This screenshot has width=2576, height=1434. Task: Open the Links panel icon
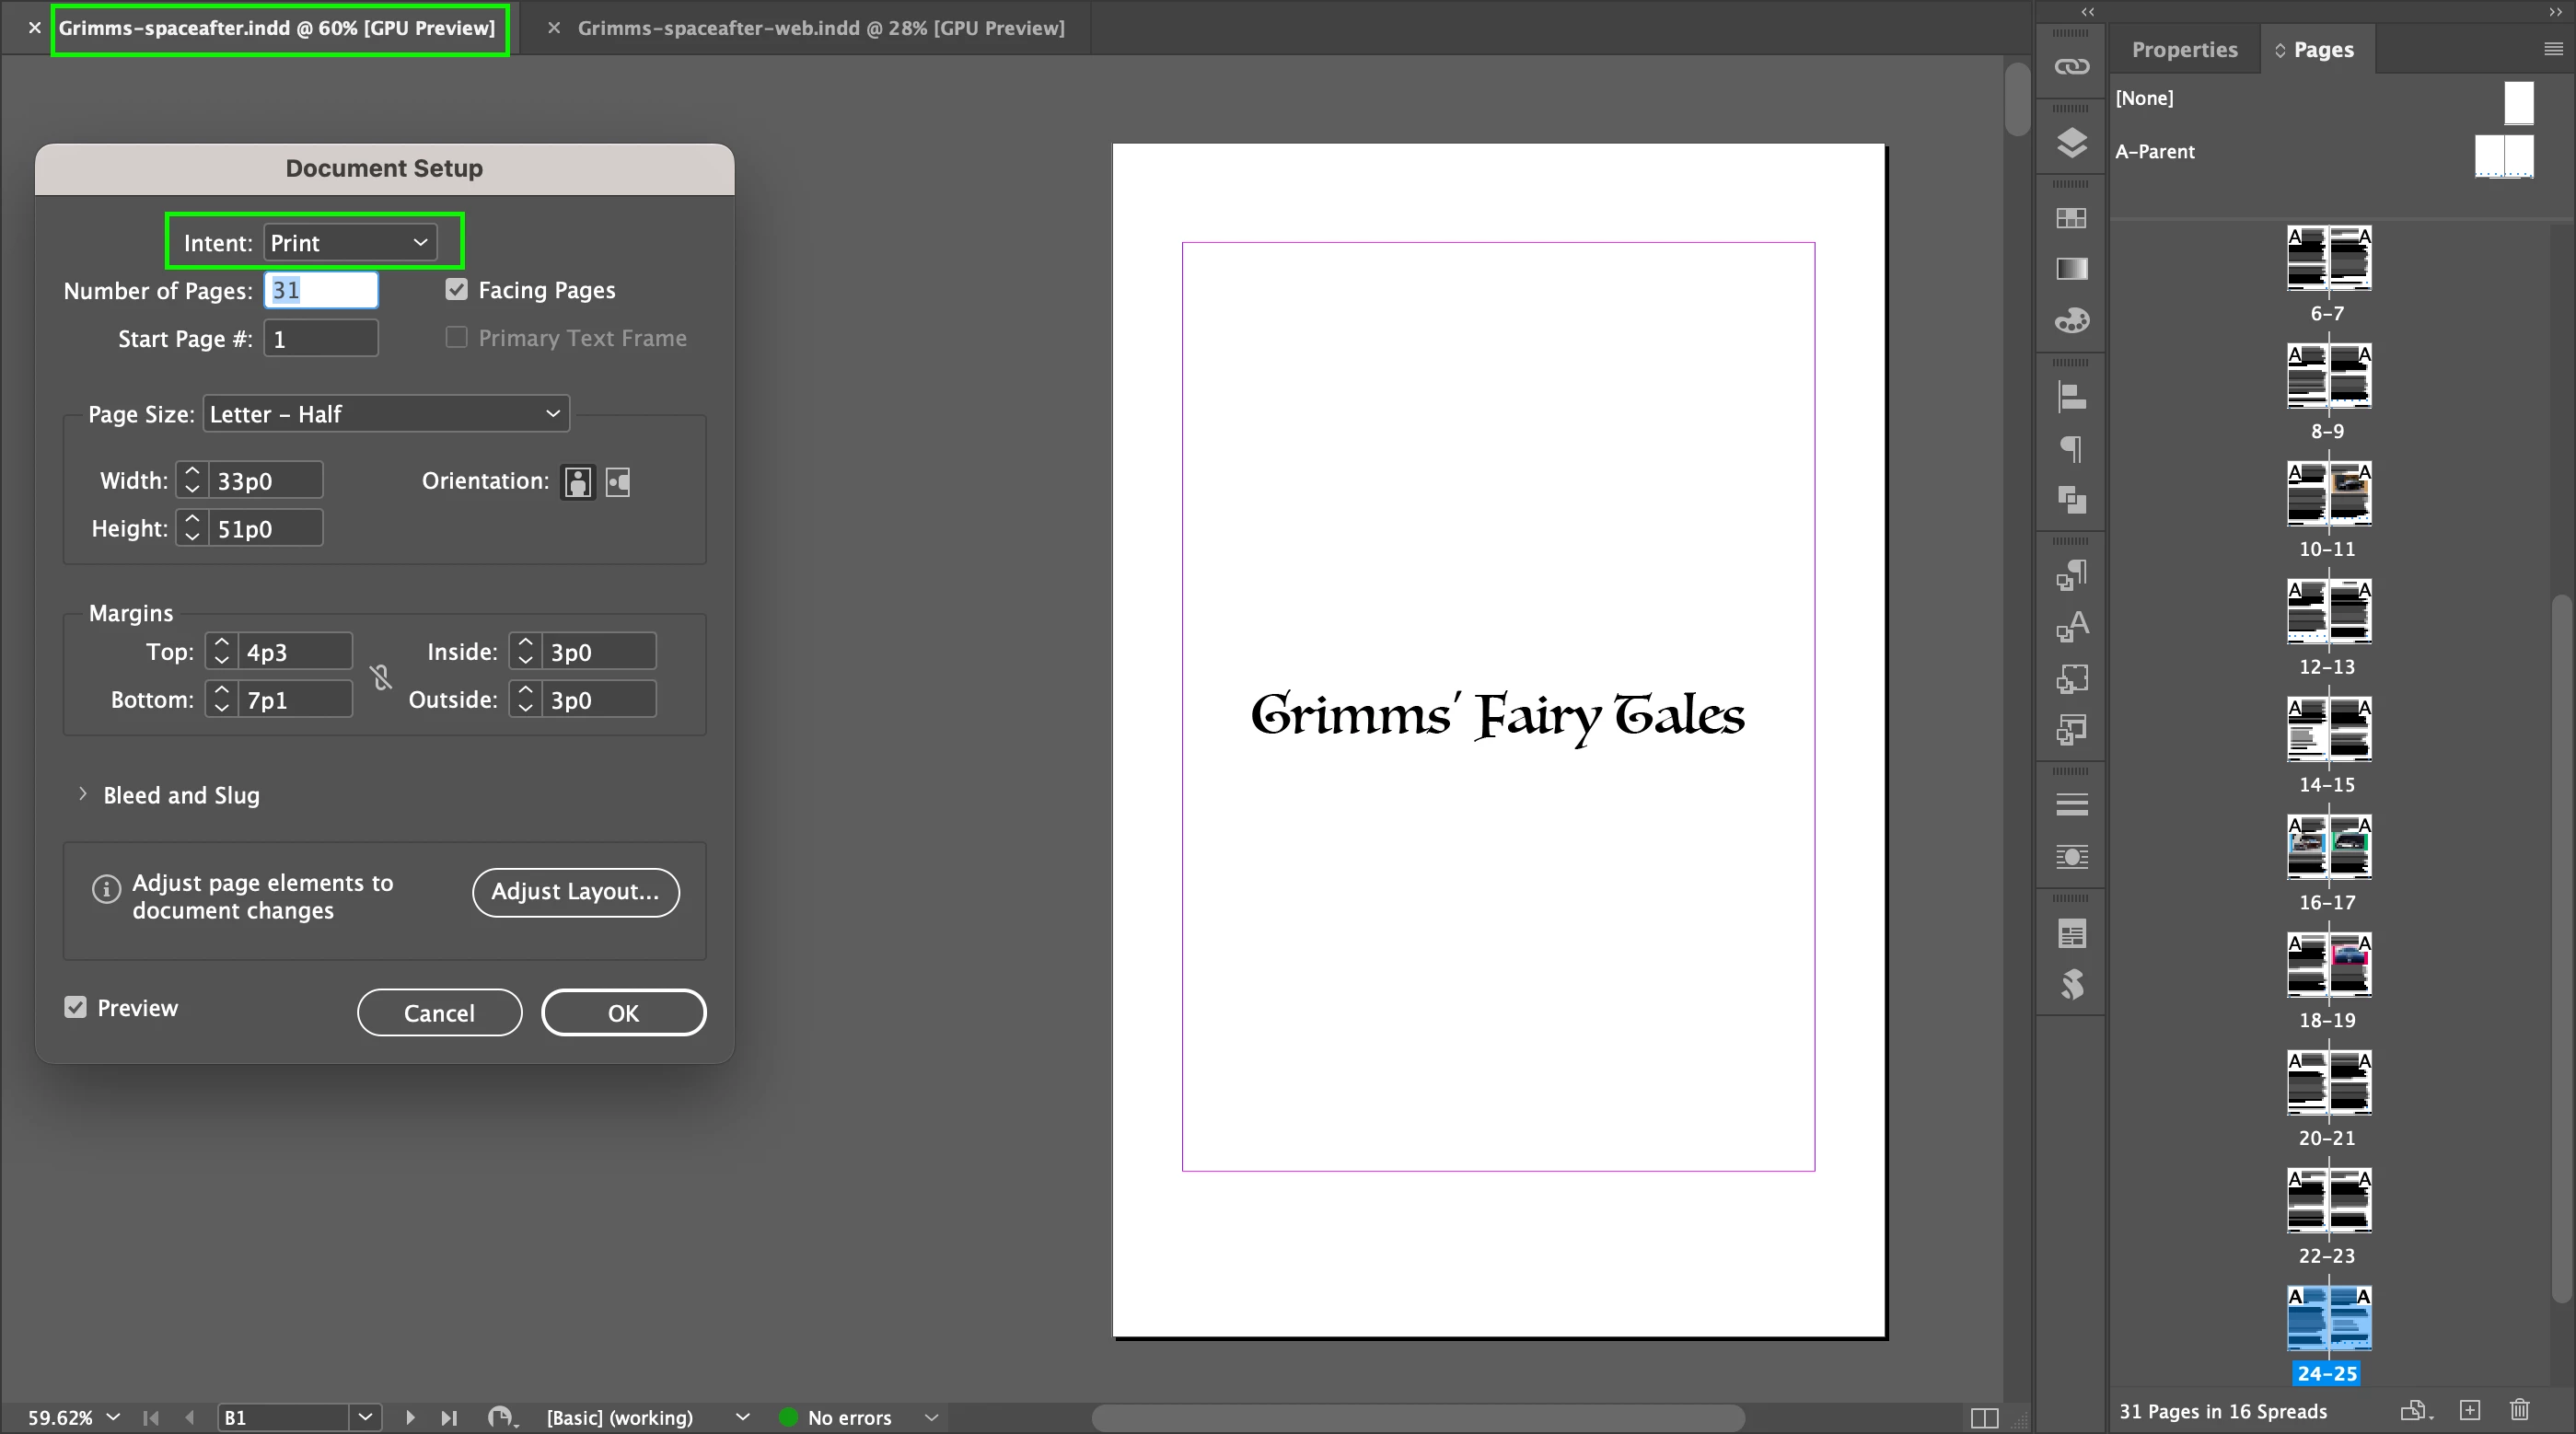[x=2071, y=67]
